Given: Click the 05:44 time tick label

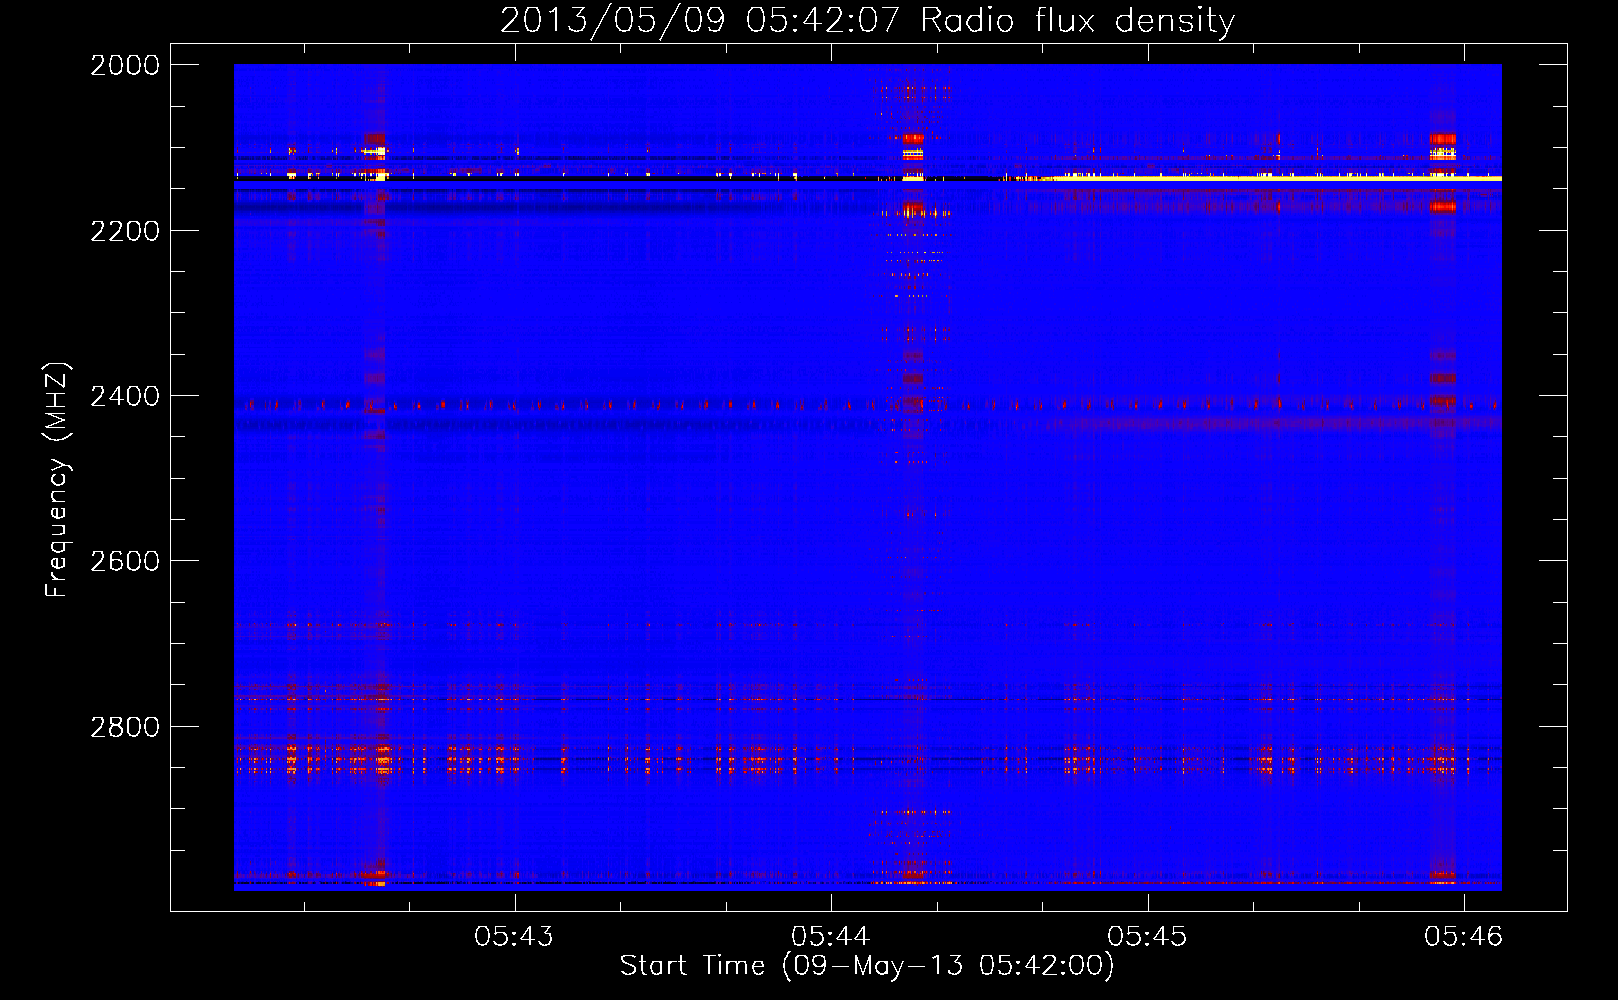Looking at the screenshot, I should [x=831, y=936].
